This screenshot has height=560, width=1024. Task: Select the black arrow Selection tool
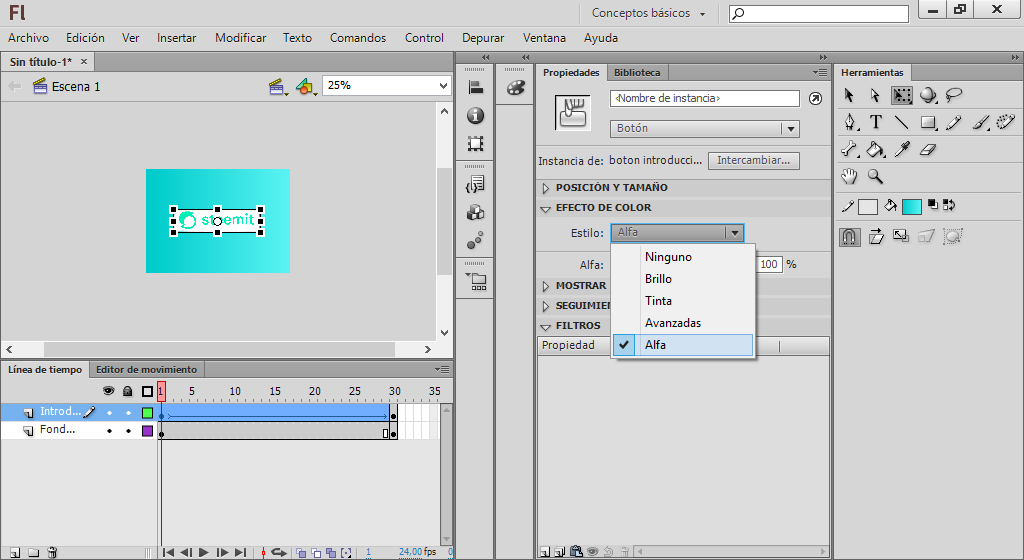pos(848,95)
